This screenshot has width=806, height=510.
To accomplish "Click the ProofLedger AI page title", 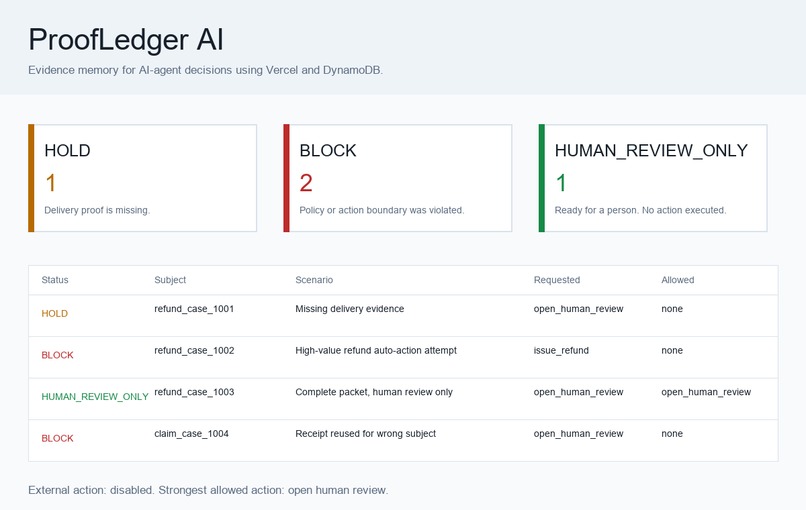I will pos(126,40).
